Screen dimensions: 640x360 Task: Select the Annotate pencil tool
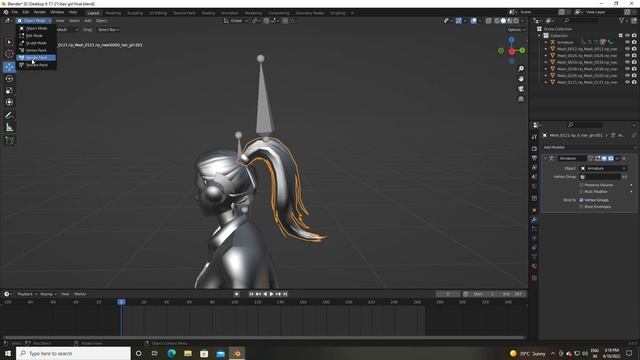pyautogui.click(x=9, y=116)
